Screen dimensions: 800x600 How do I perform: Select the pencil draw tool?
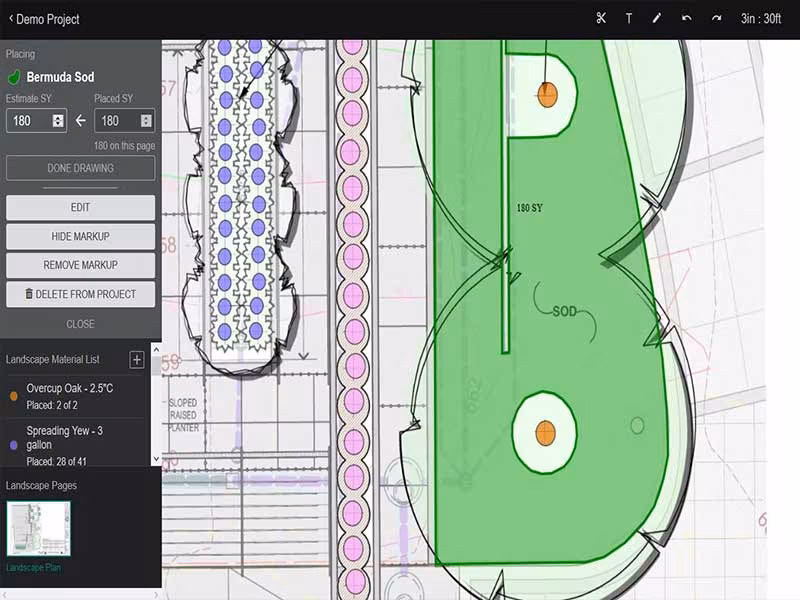coord(657,18)
